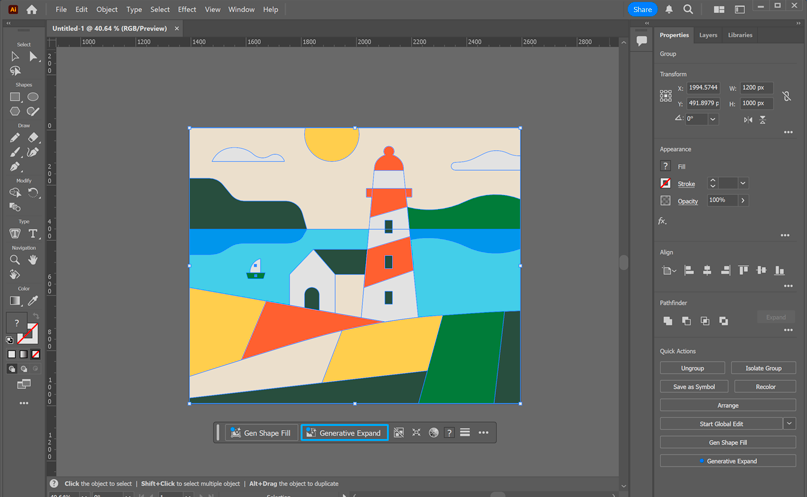Screen dimensions: 807x497
Task: Open notifications bell icon
Action: [x=669, y=9]
